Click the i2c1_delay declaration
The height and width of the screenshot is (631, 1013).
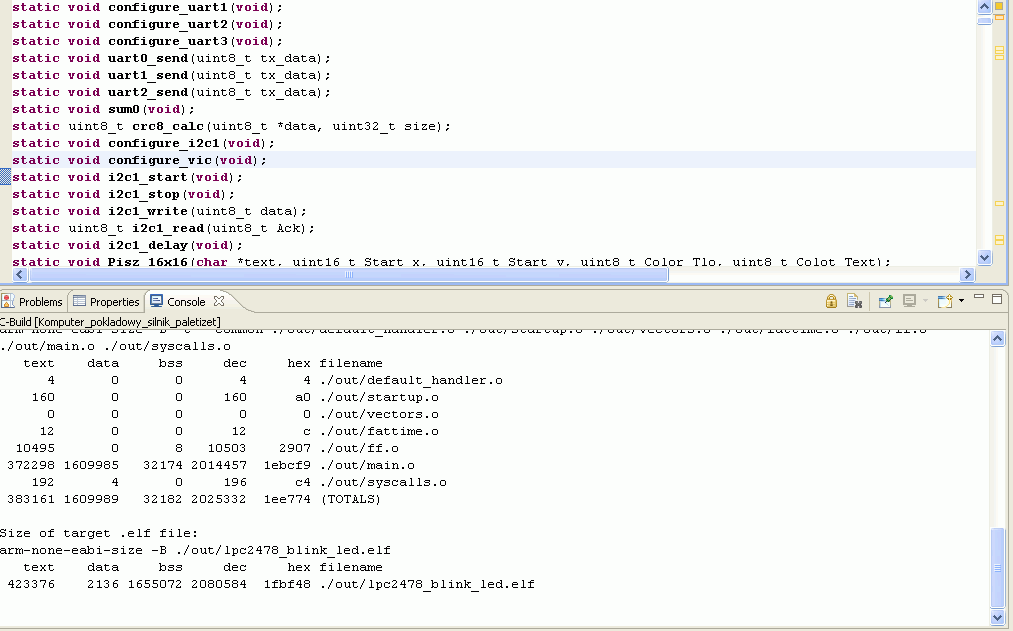click(127, 245)
